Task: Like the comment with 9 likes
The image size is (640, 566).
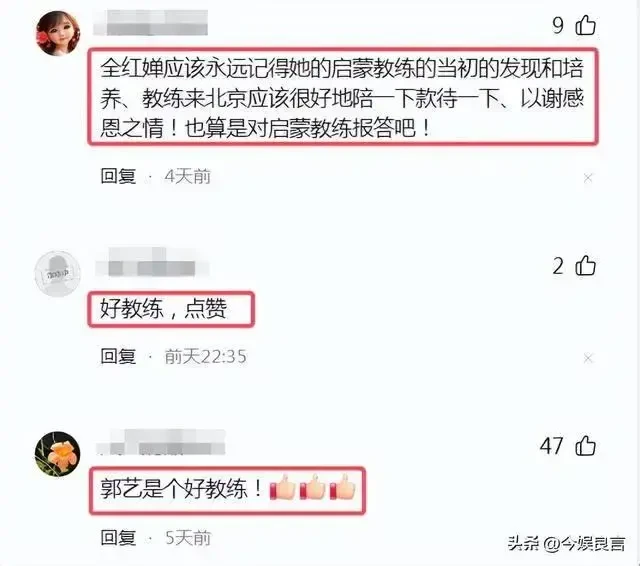Action: [585, 25]
